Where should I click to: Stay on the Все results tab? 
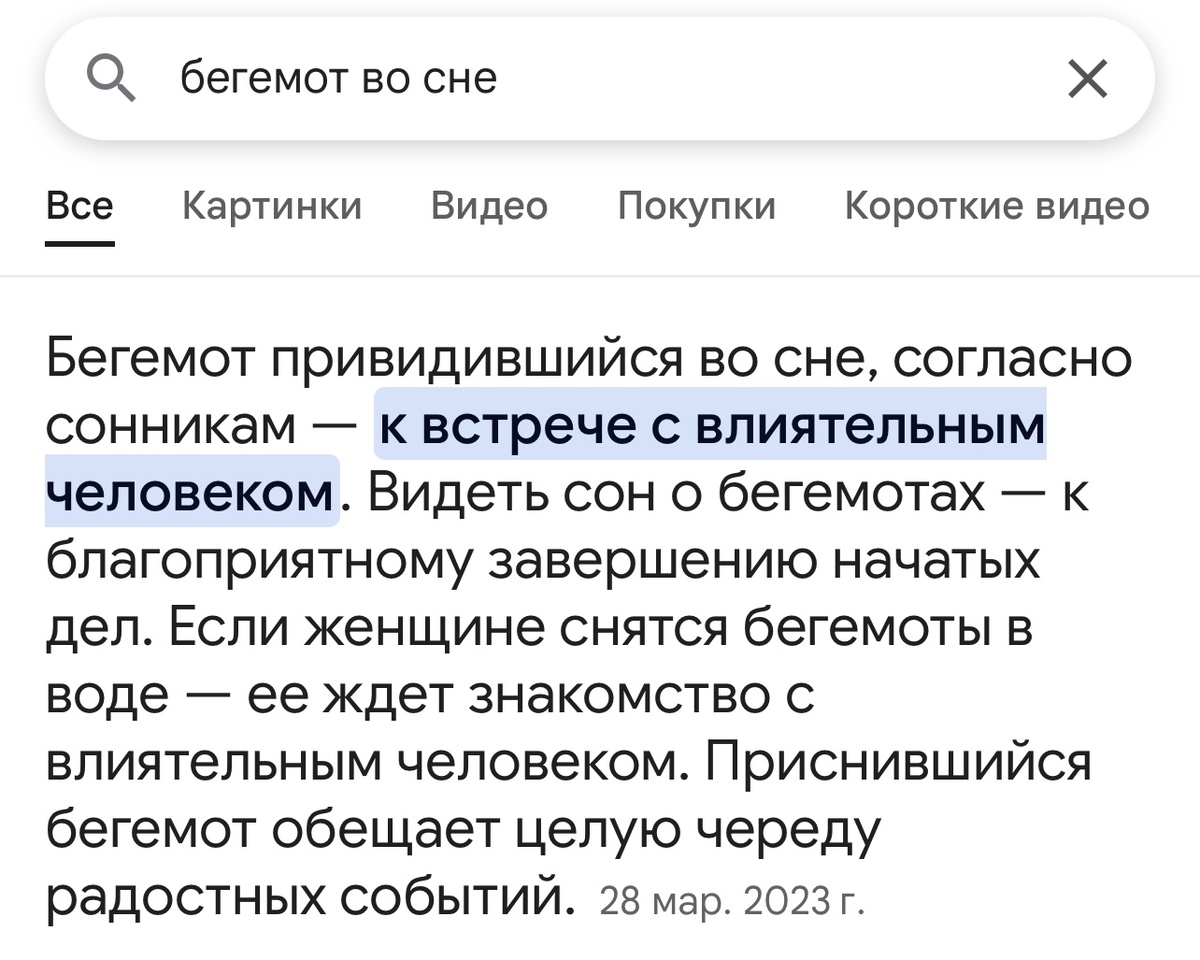pyautogui.click(x=81, y=206)
